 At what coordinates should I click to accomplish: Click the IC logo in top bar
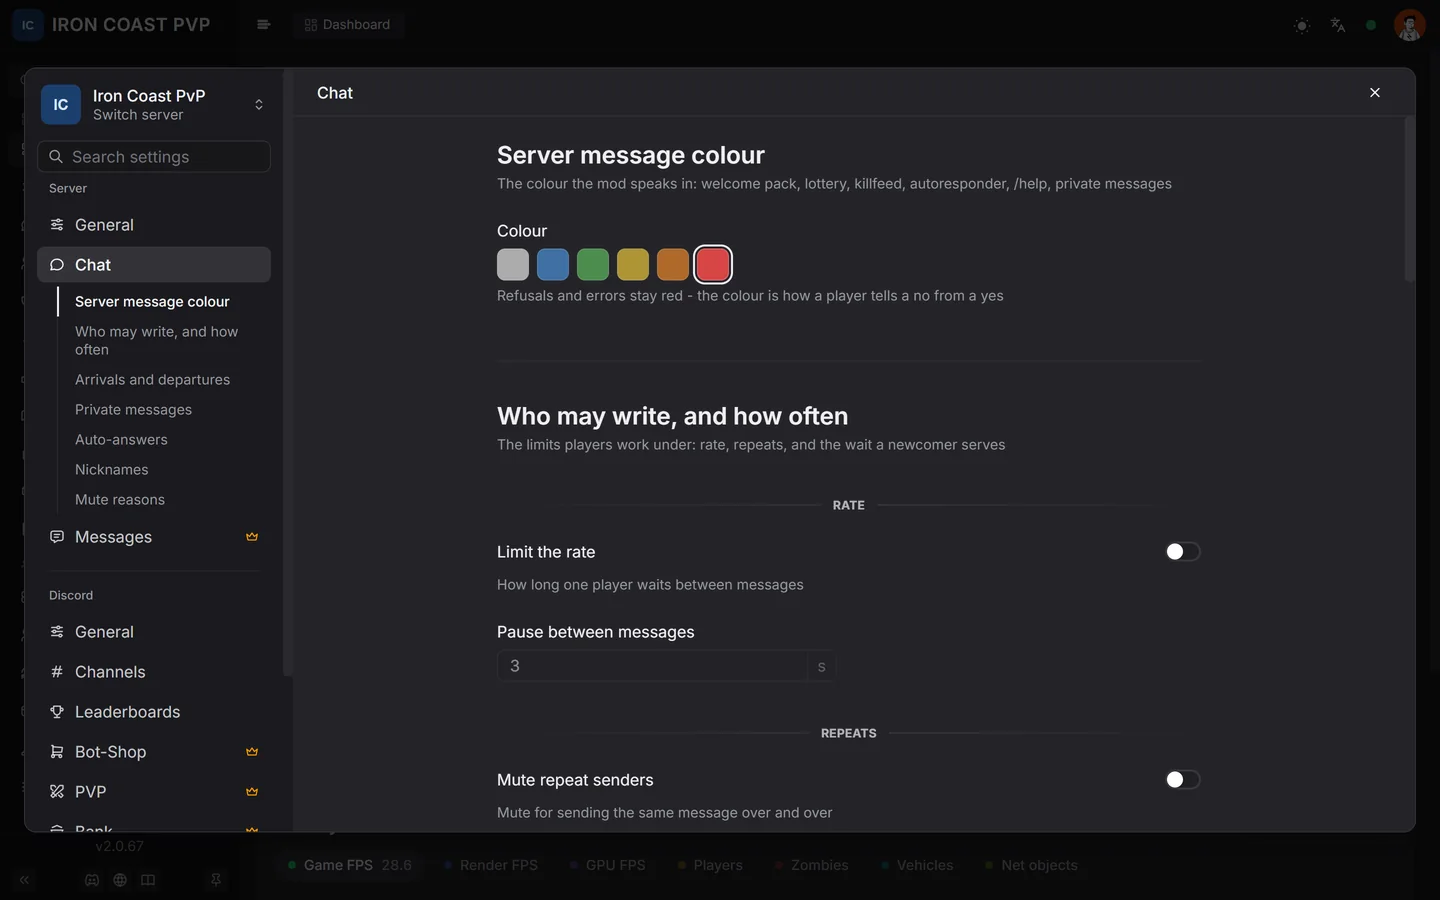pyautogui.click(x=28, y=25)
